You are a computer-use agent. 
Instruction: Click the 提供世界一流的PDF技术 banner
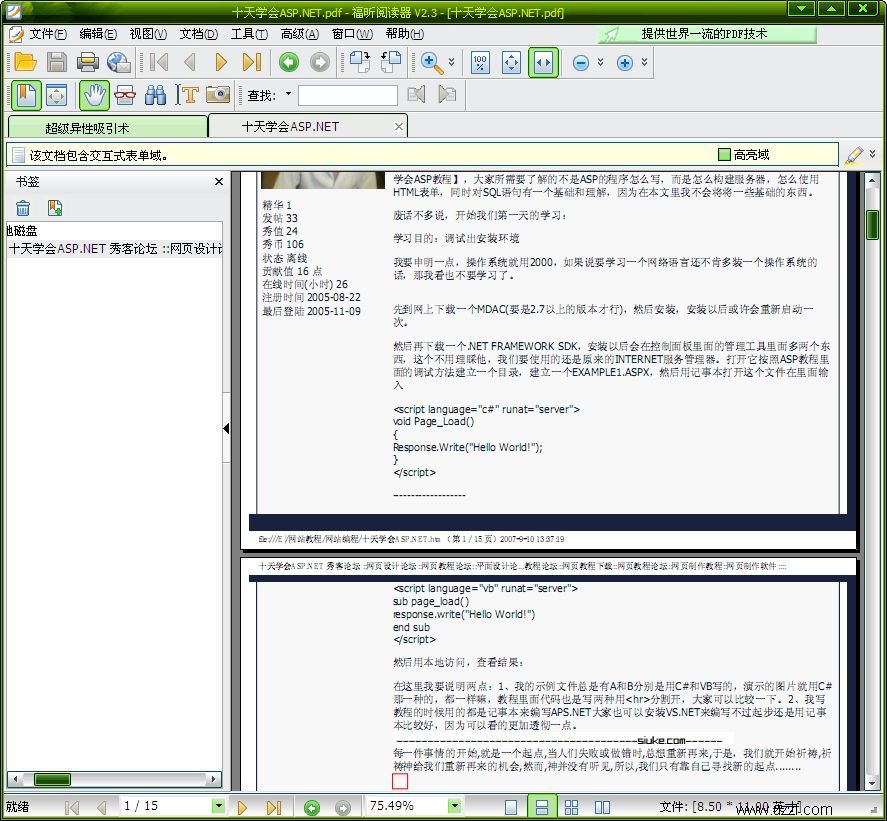click(707, 34)
